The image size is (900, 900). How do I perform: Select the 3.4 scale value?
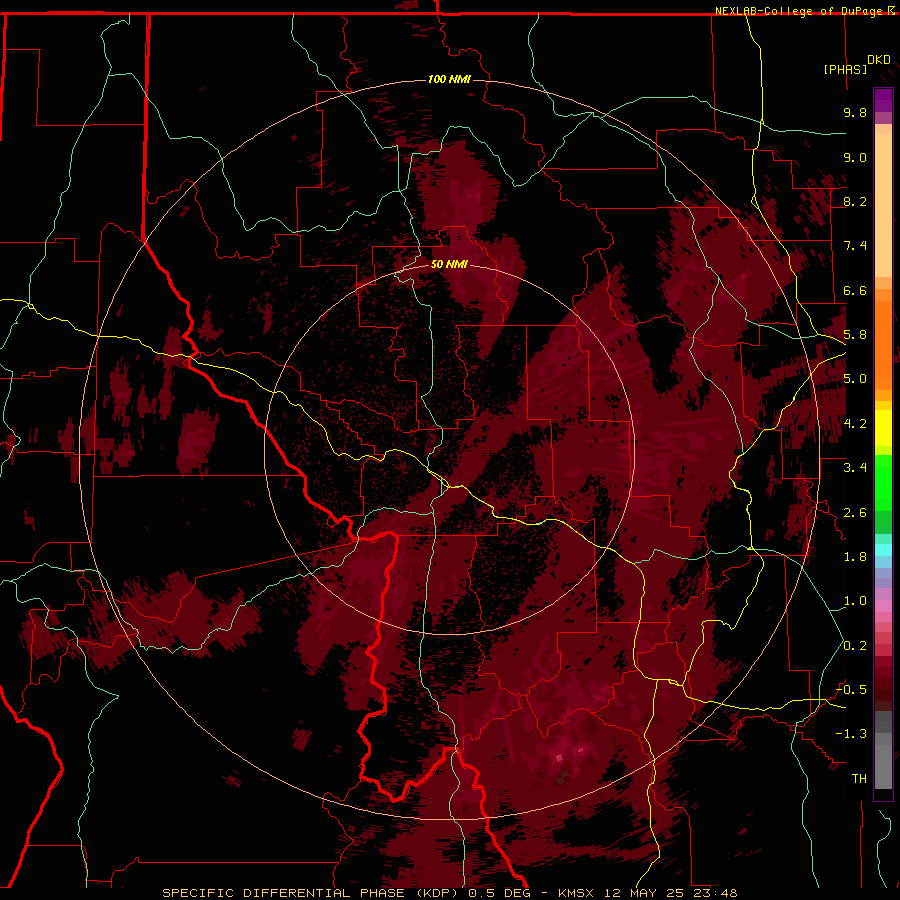point(855,468)
